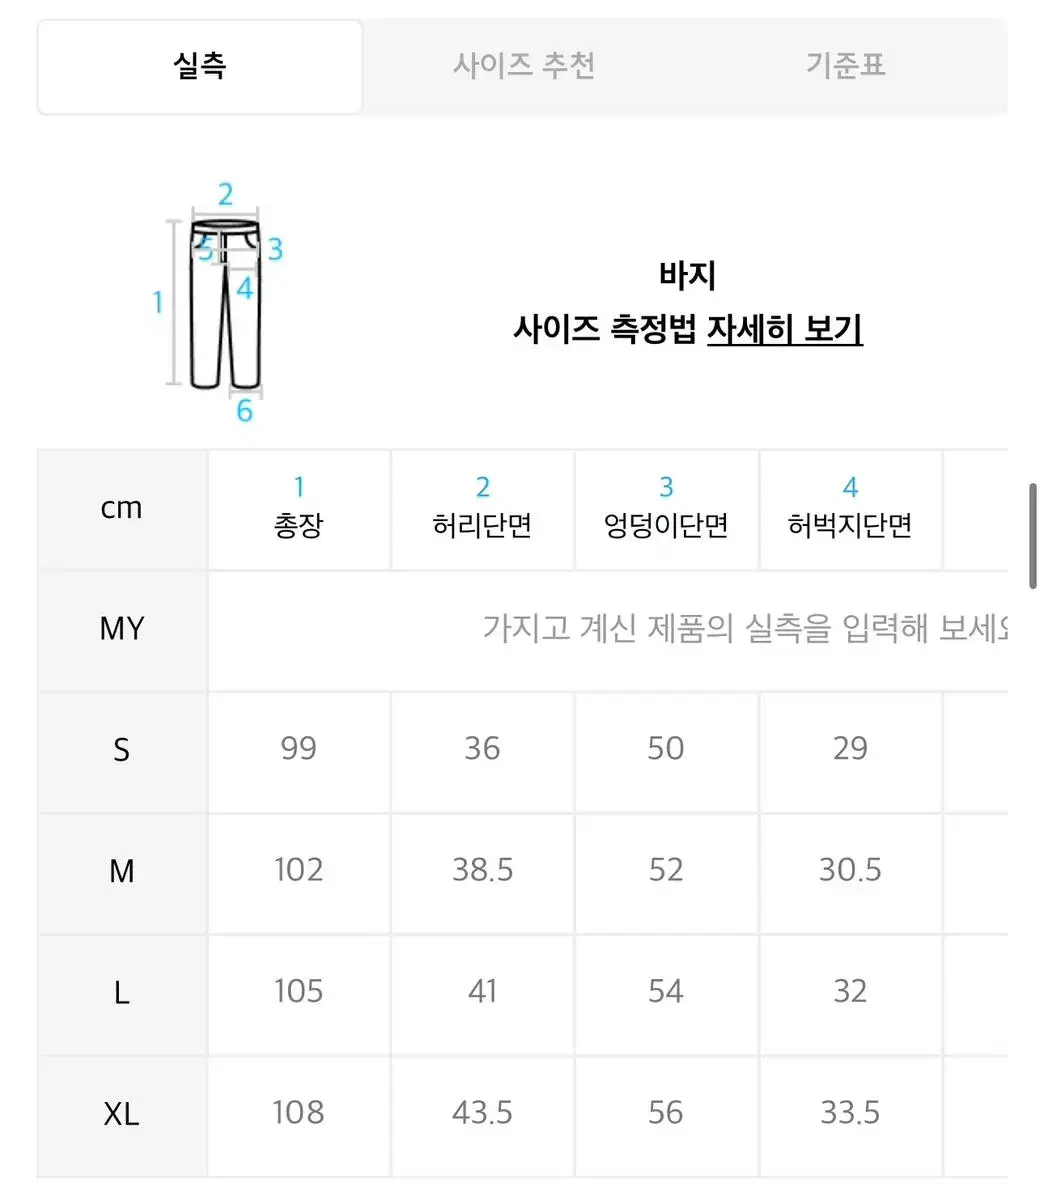Click the page scrollbar thumb
The width and height of the screenshot is (1044, 1200).
(x=1033, y=536)
